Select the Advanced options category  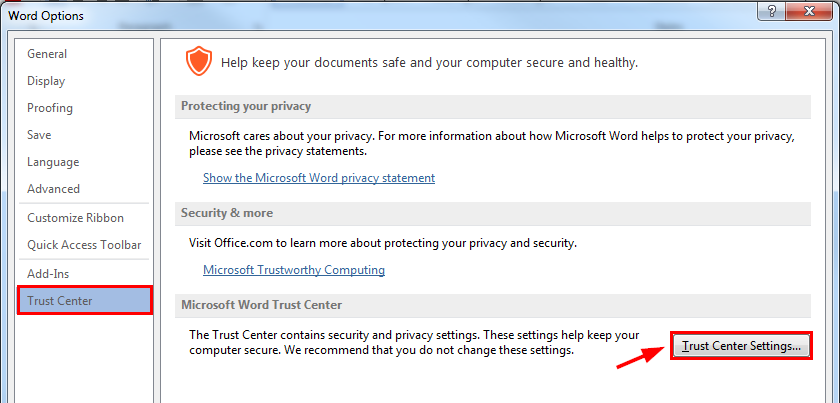[x=53, y=189]
